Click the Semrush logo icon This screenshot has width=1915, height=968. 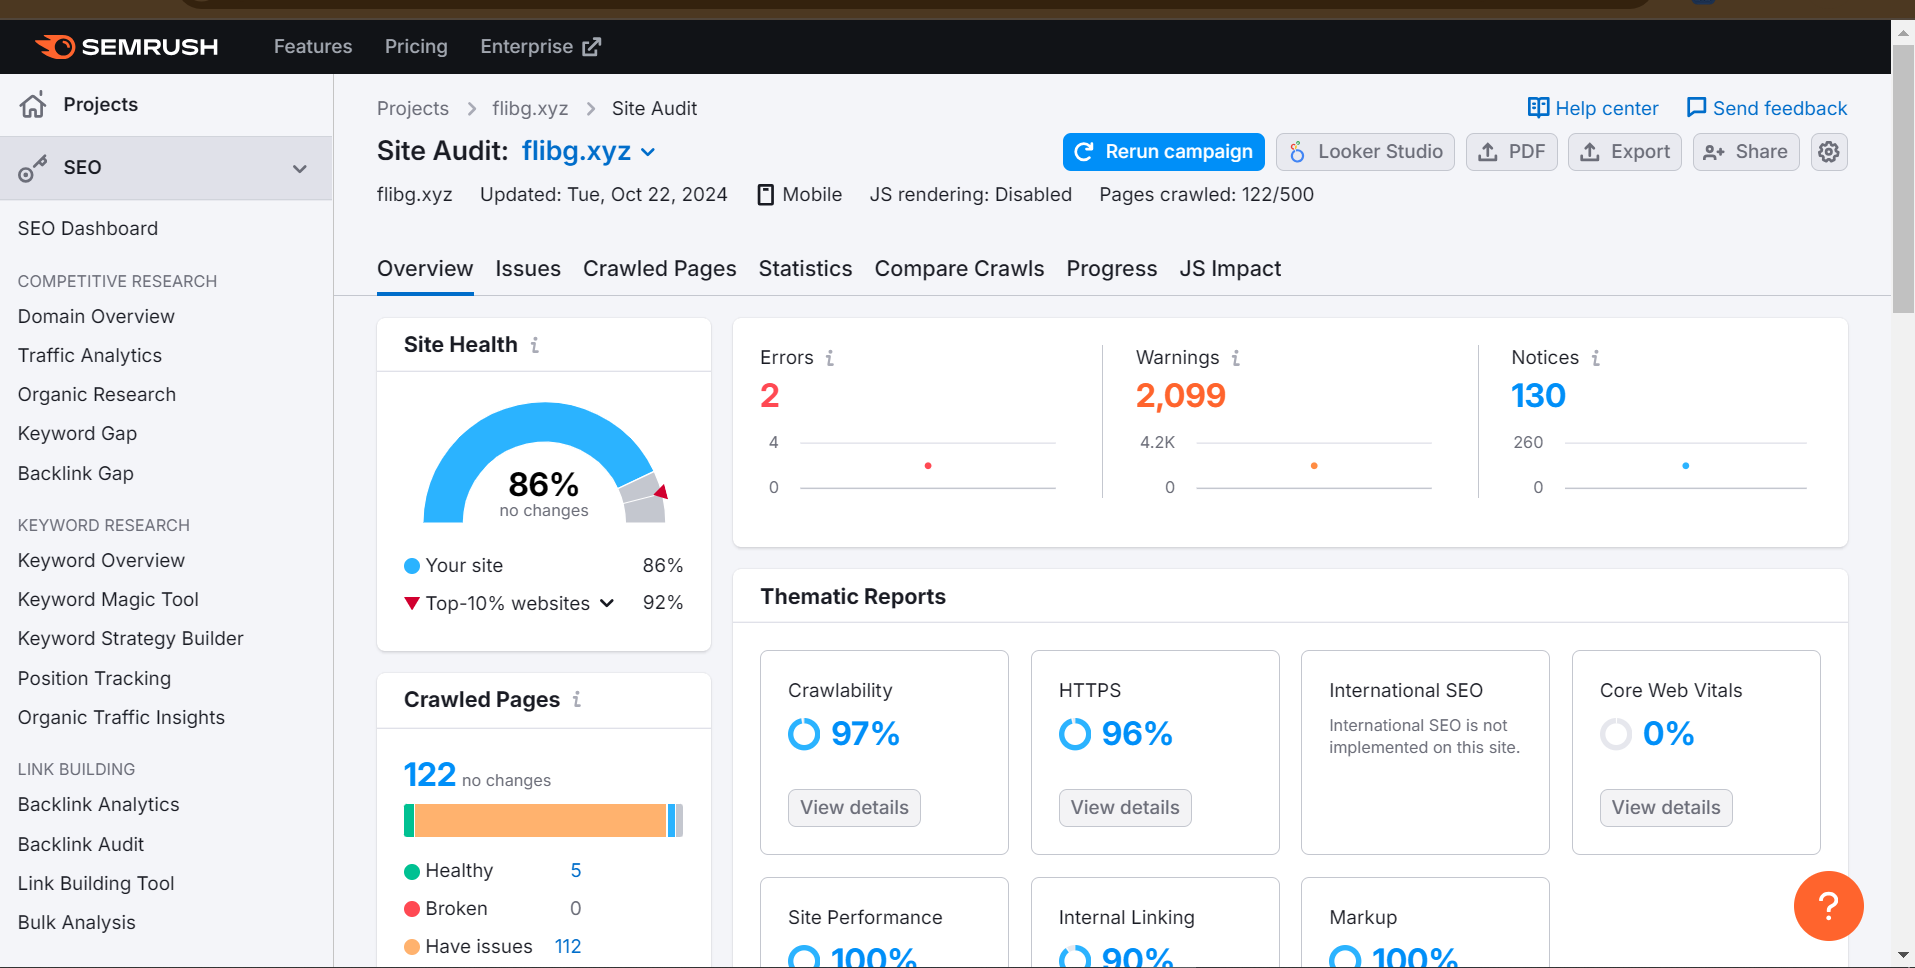point(55,47)
